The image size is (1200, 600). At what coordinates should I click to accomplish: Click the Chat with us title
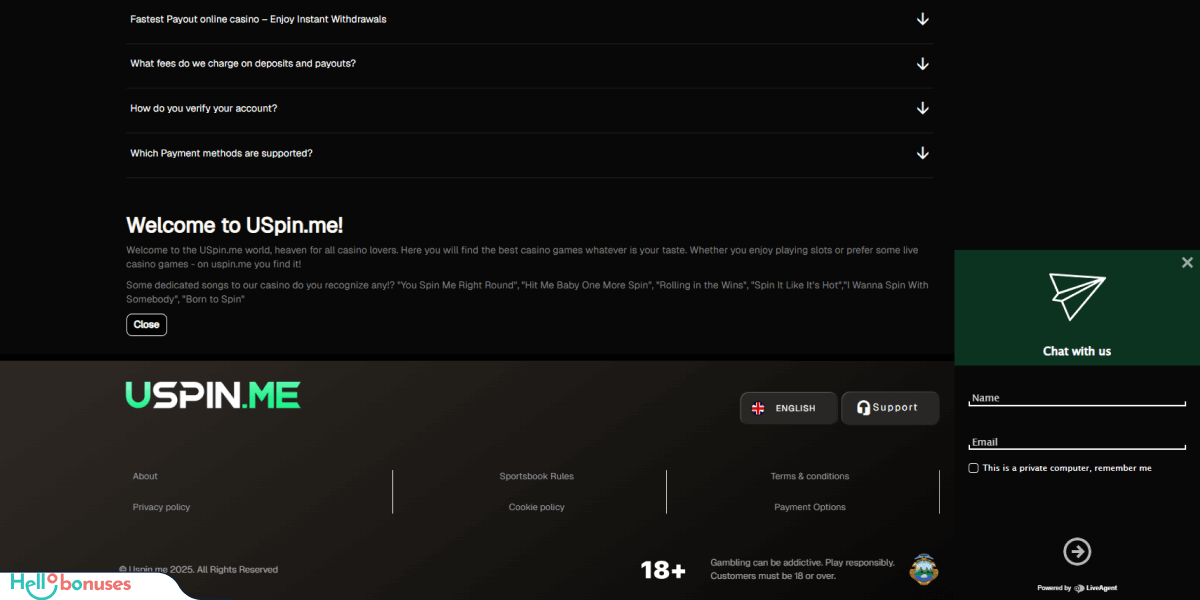point(1077,351)
